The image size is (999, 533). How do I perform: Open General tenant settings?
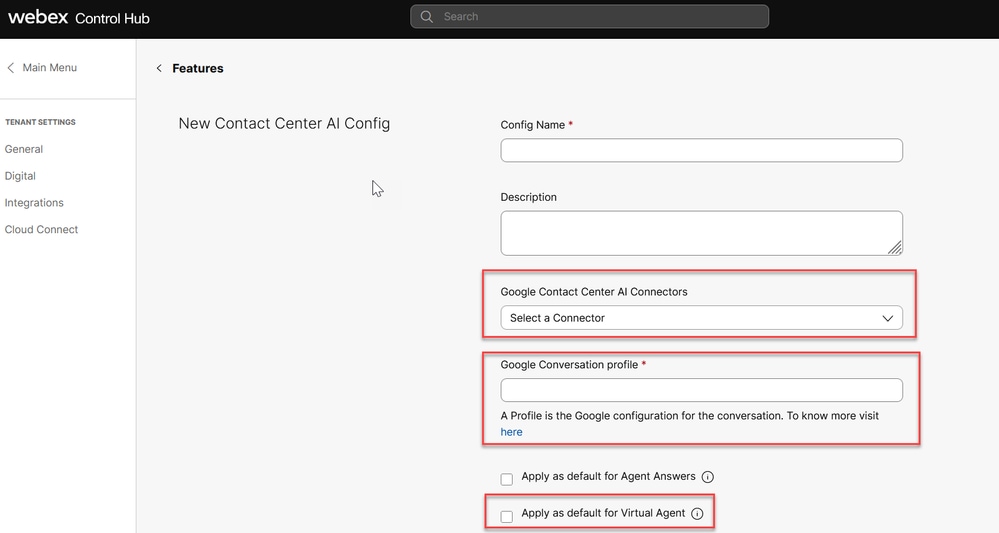click(x=24, y=149)
